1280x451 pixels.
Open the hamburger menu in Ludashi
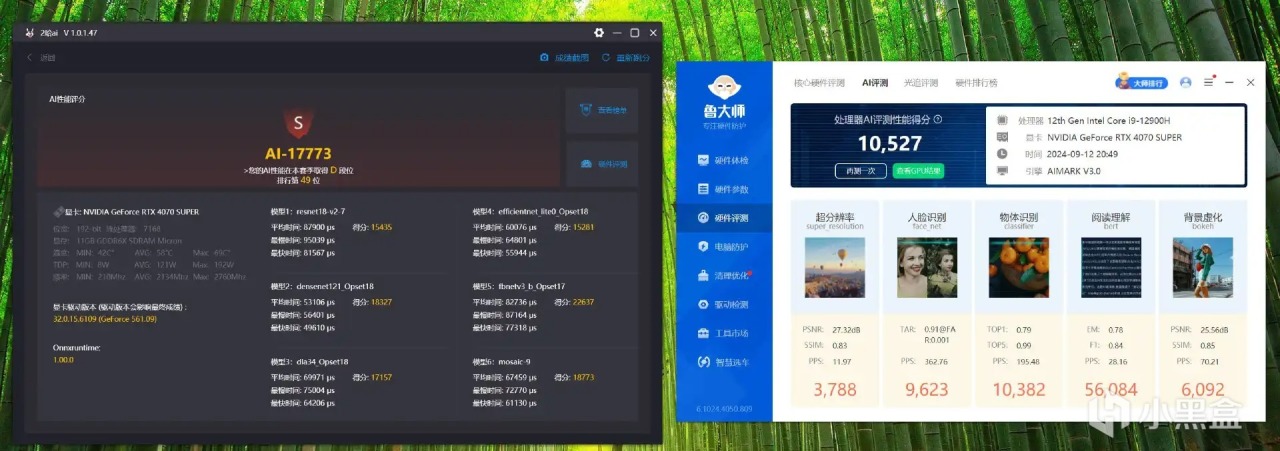[1208, 82]
